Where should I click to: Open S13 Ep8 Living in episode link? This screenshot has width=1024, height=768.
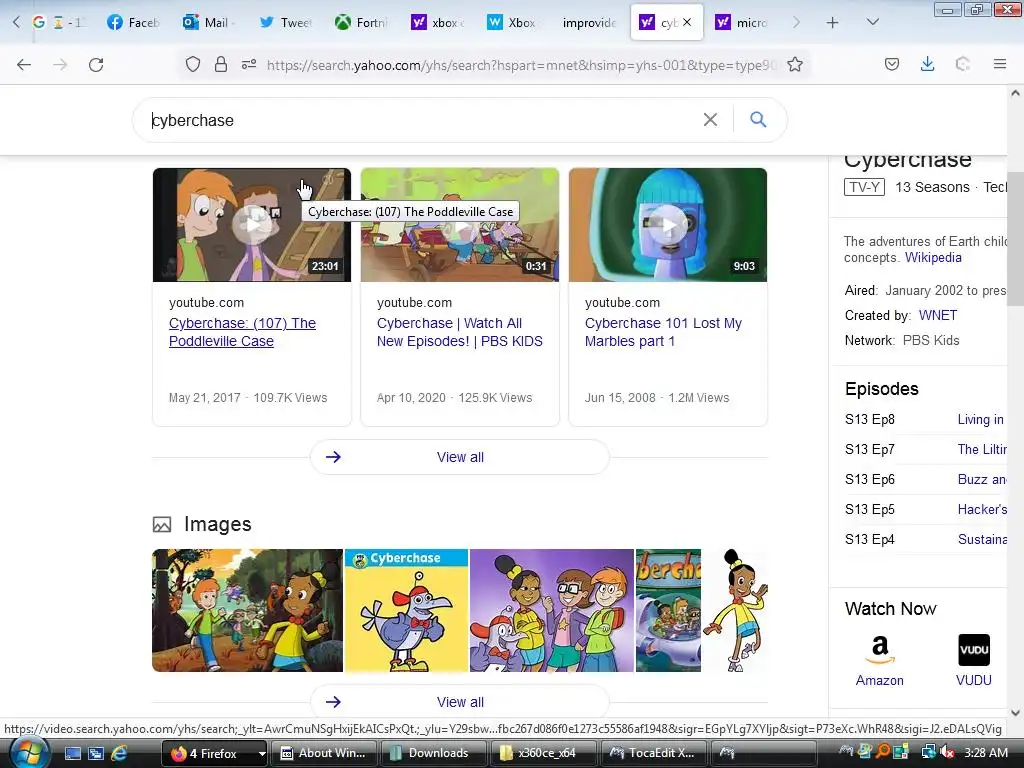click(x=980, y=419)
